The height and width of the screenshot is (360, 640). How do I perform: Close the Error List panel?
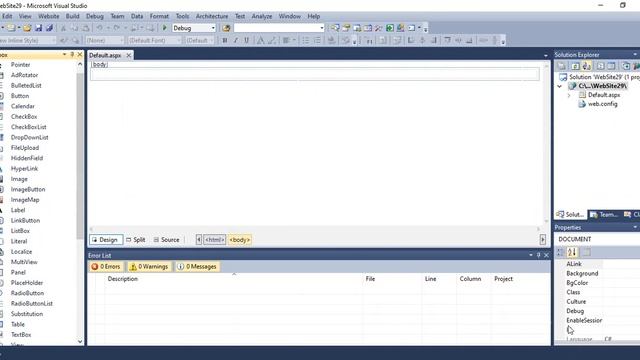(547, 255)
